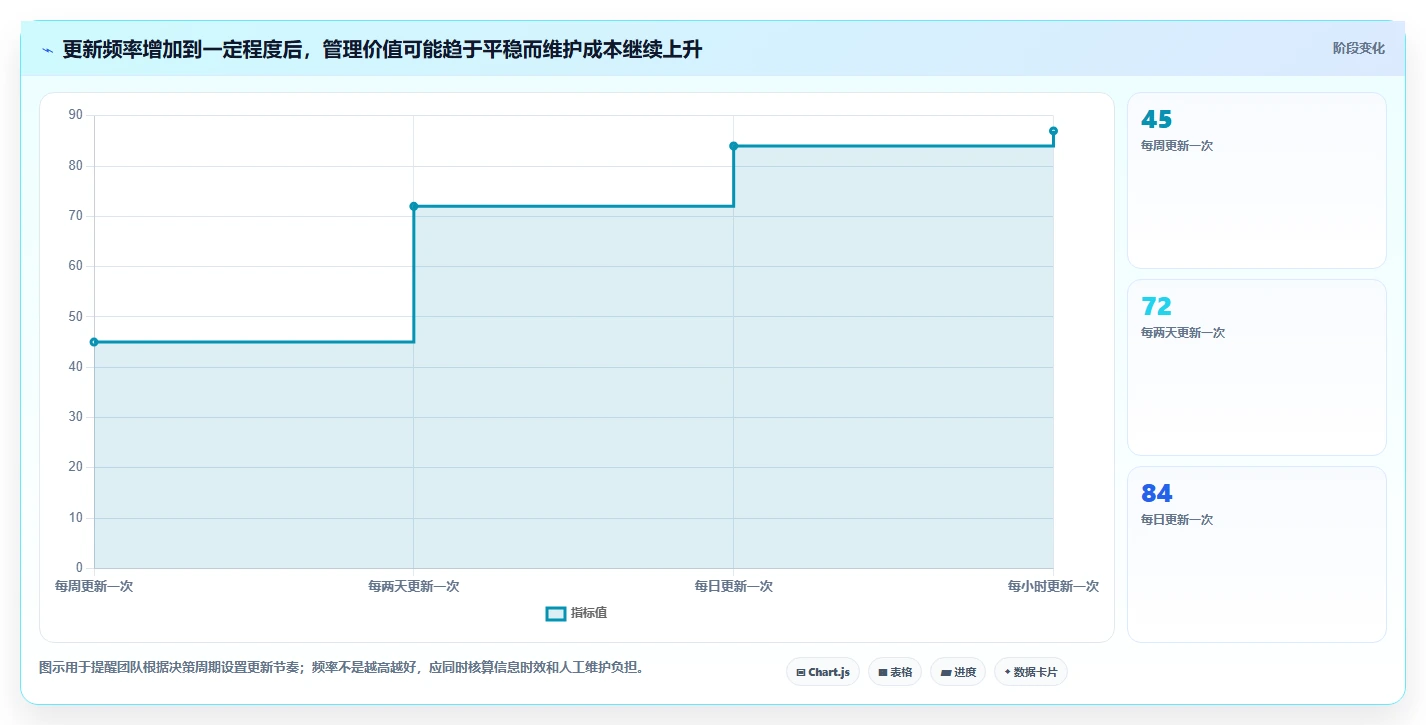Click 每两天更新一次 caption in the 72 card
This screenshot has height=725, width=1426.
point(1183,333)
